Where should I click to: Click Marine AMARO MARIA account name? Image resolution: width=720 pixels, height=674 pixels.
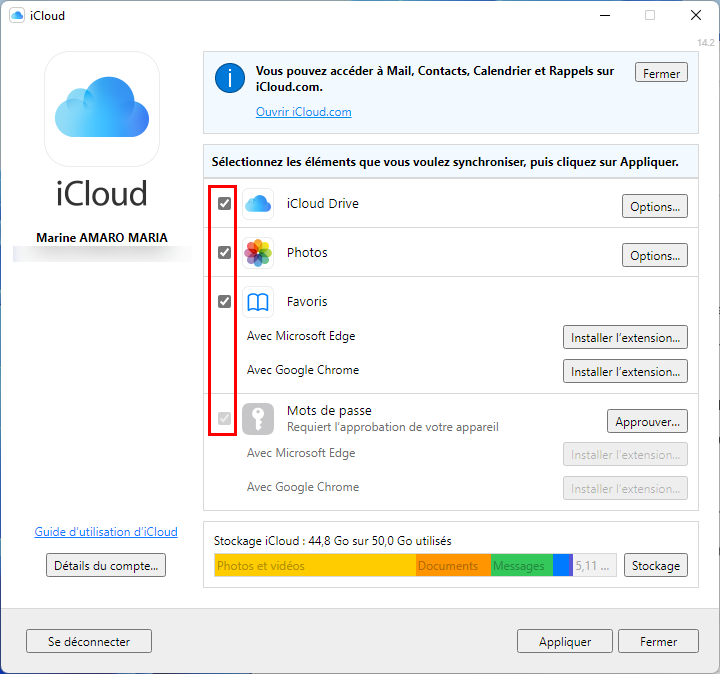point(102,238)
